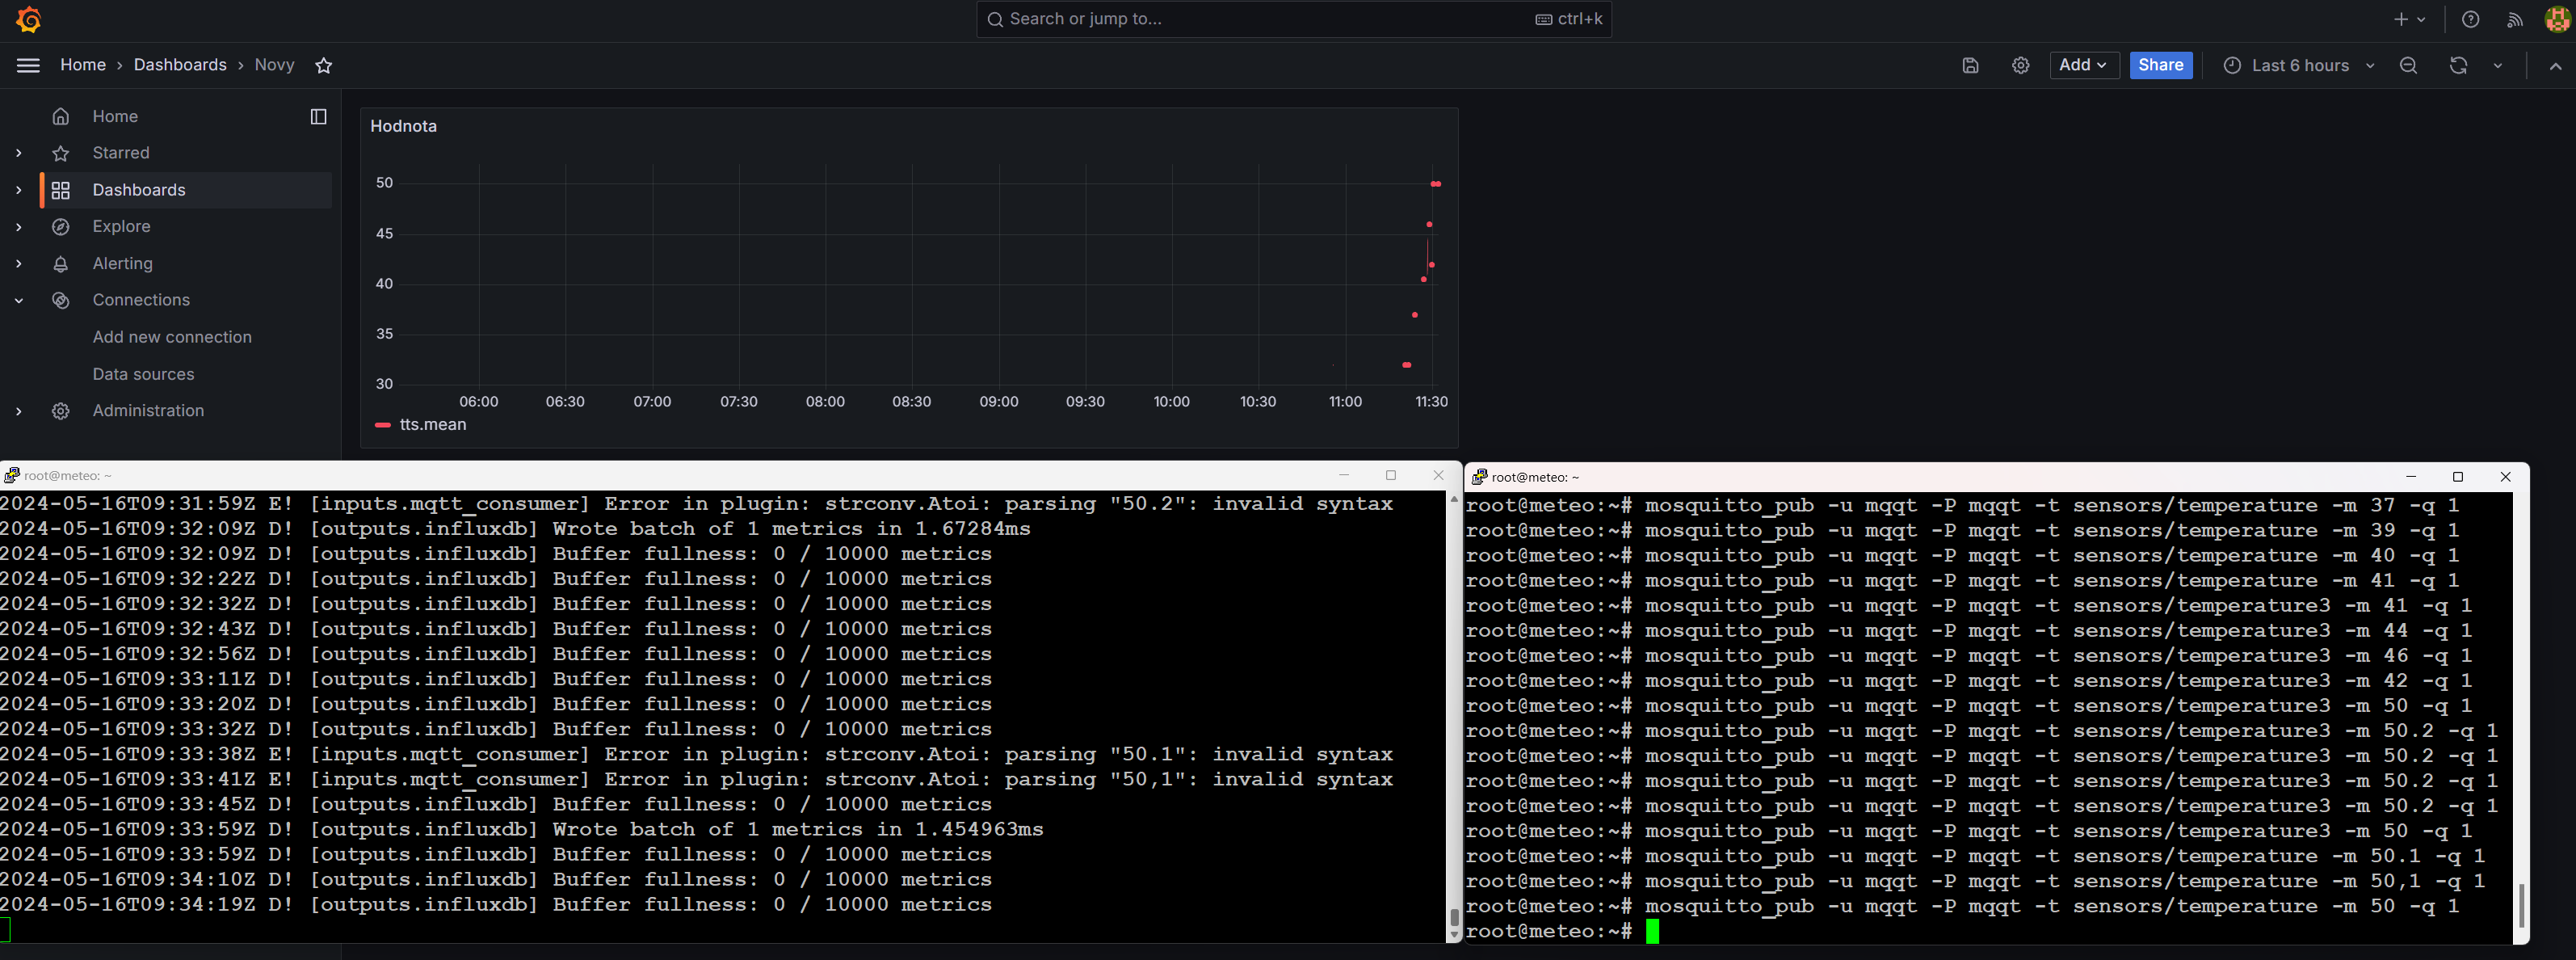The image size is (2576, 960).
Task: Open dashboard settings gear icon
Action: [2020, 66]
